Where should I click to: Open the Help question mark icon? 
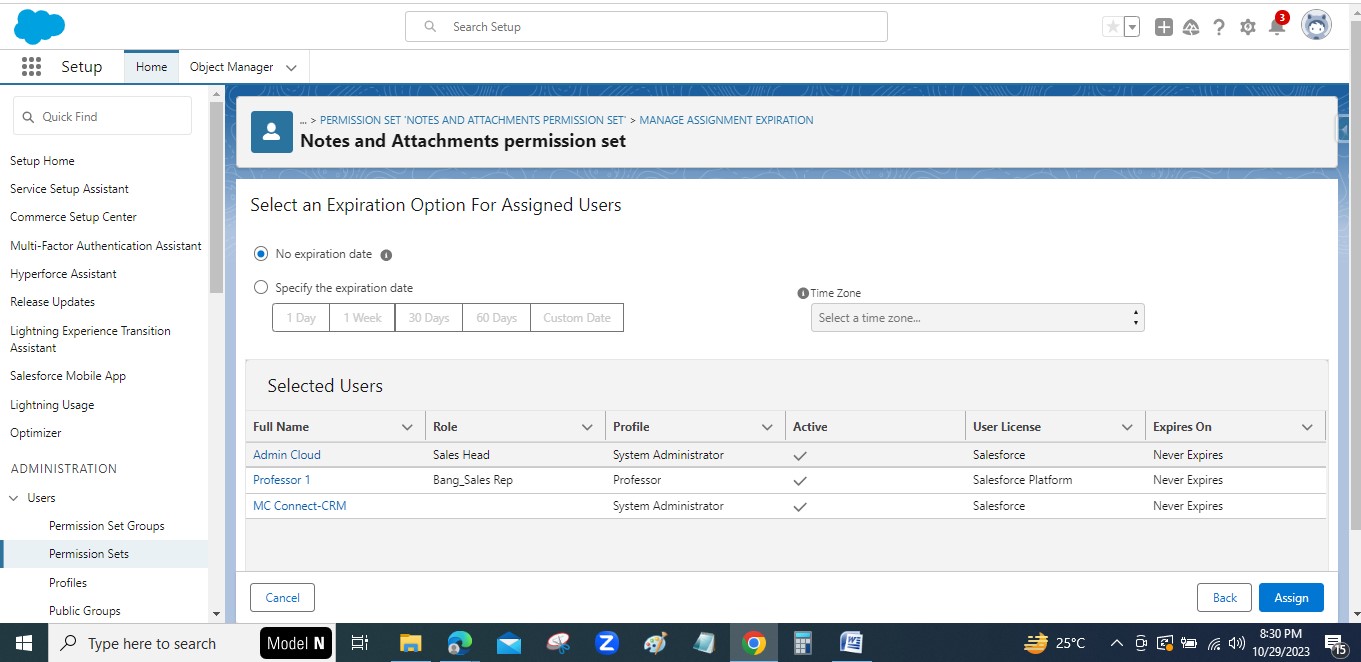click(1218, 27)
